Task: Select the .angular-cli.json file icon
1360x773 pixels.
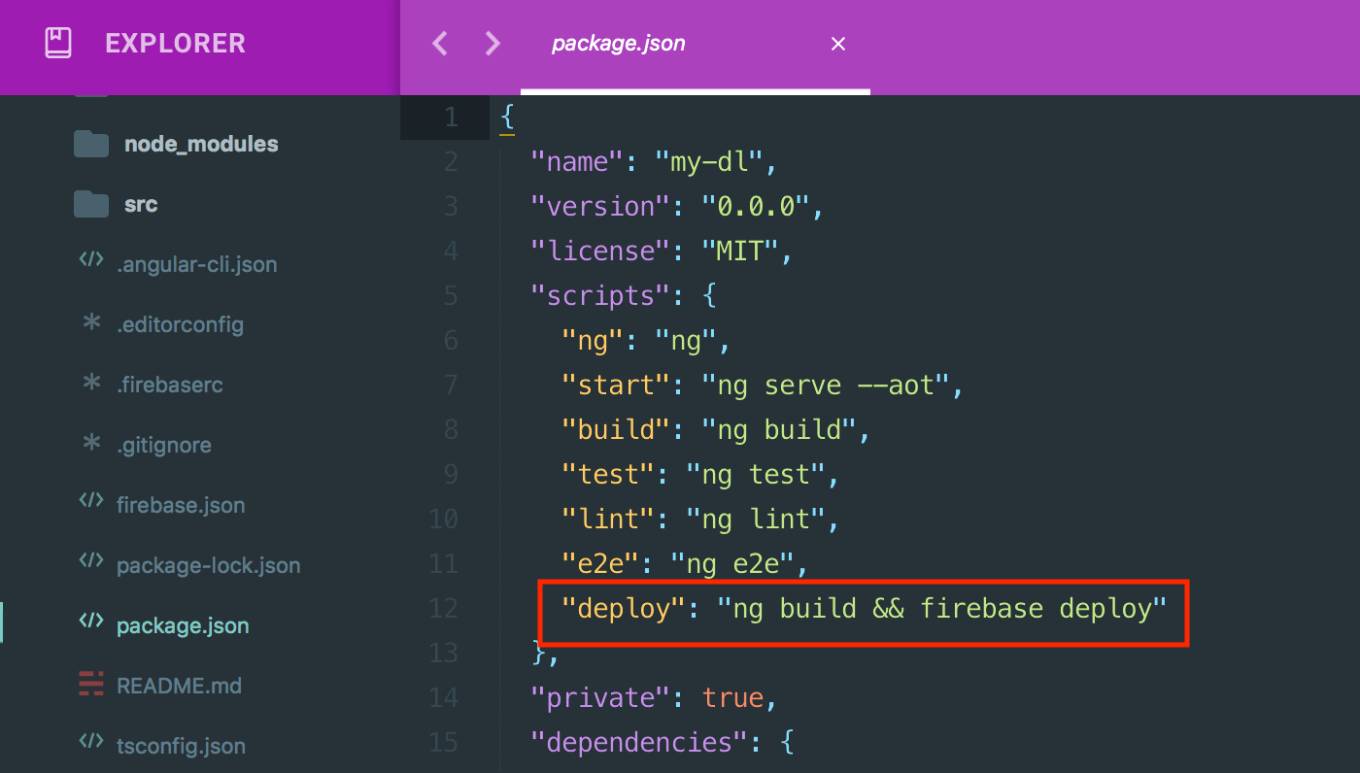Action: tap(90, 264)
